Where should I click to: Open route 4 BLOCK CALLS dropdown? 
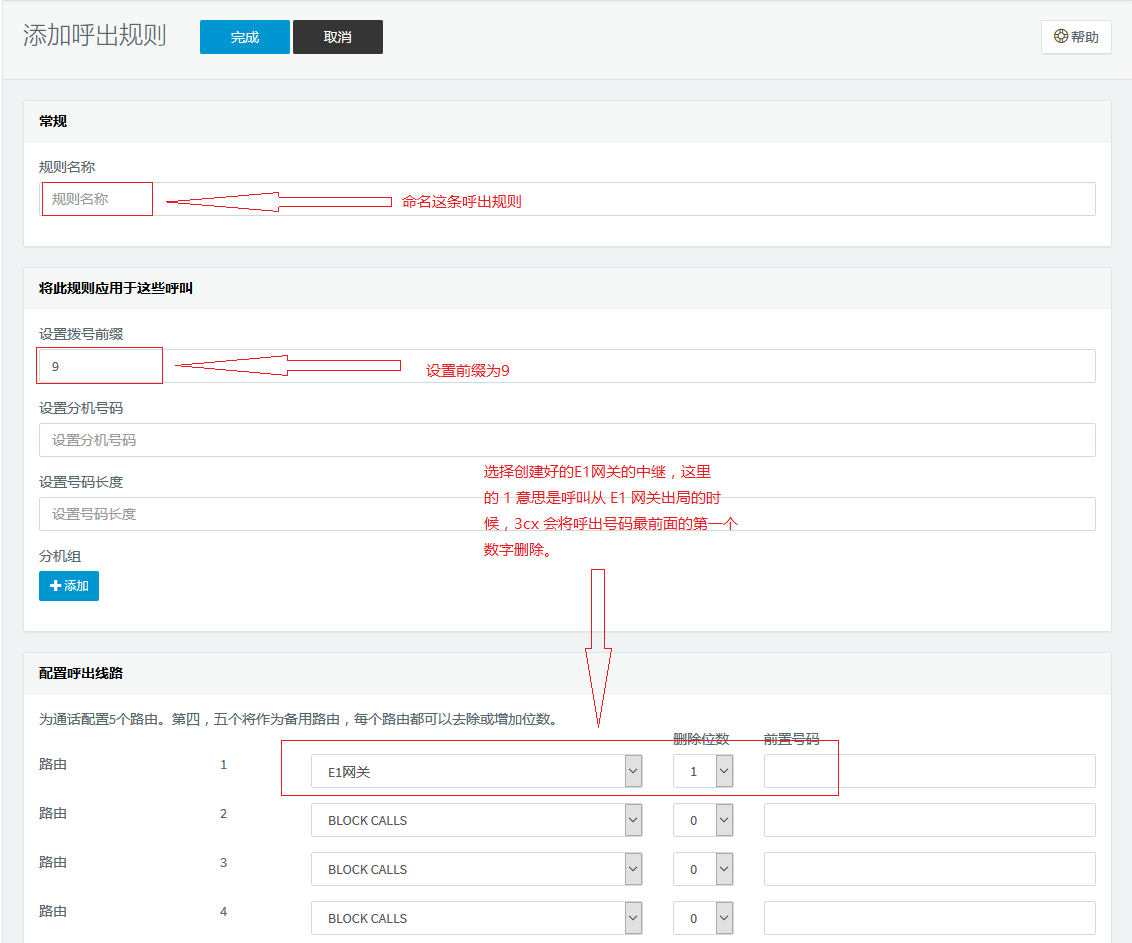tap(476, 918)
